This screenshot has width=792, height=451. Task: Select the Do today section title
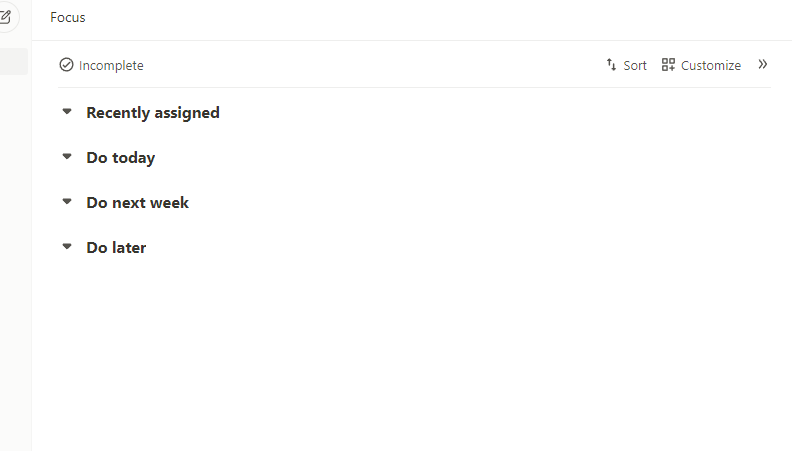121,158
